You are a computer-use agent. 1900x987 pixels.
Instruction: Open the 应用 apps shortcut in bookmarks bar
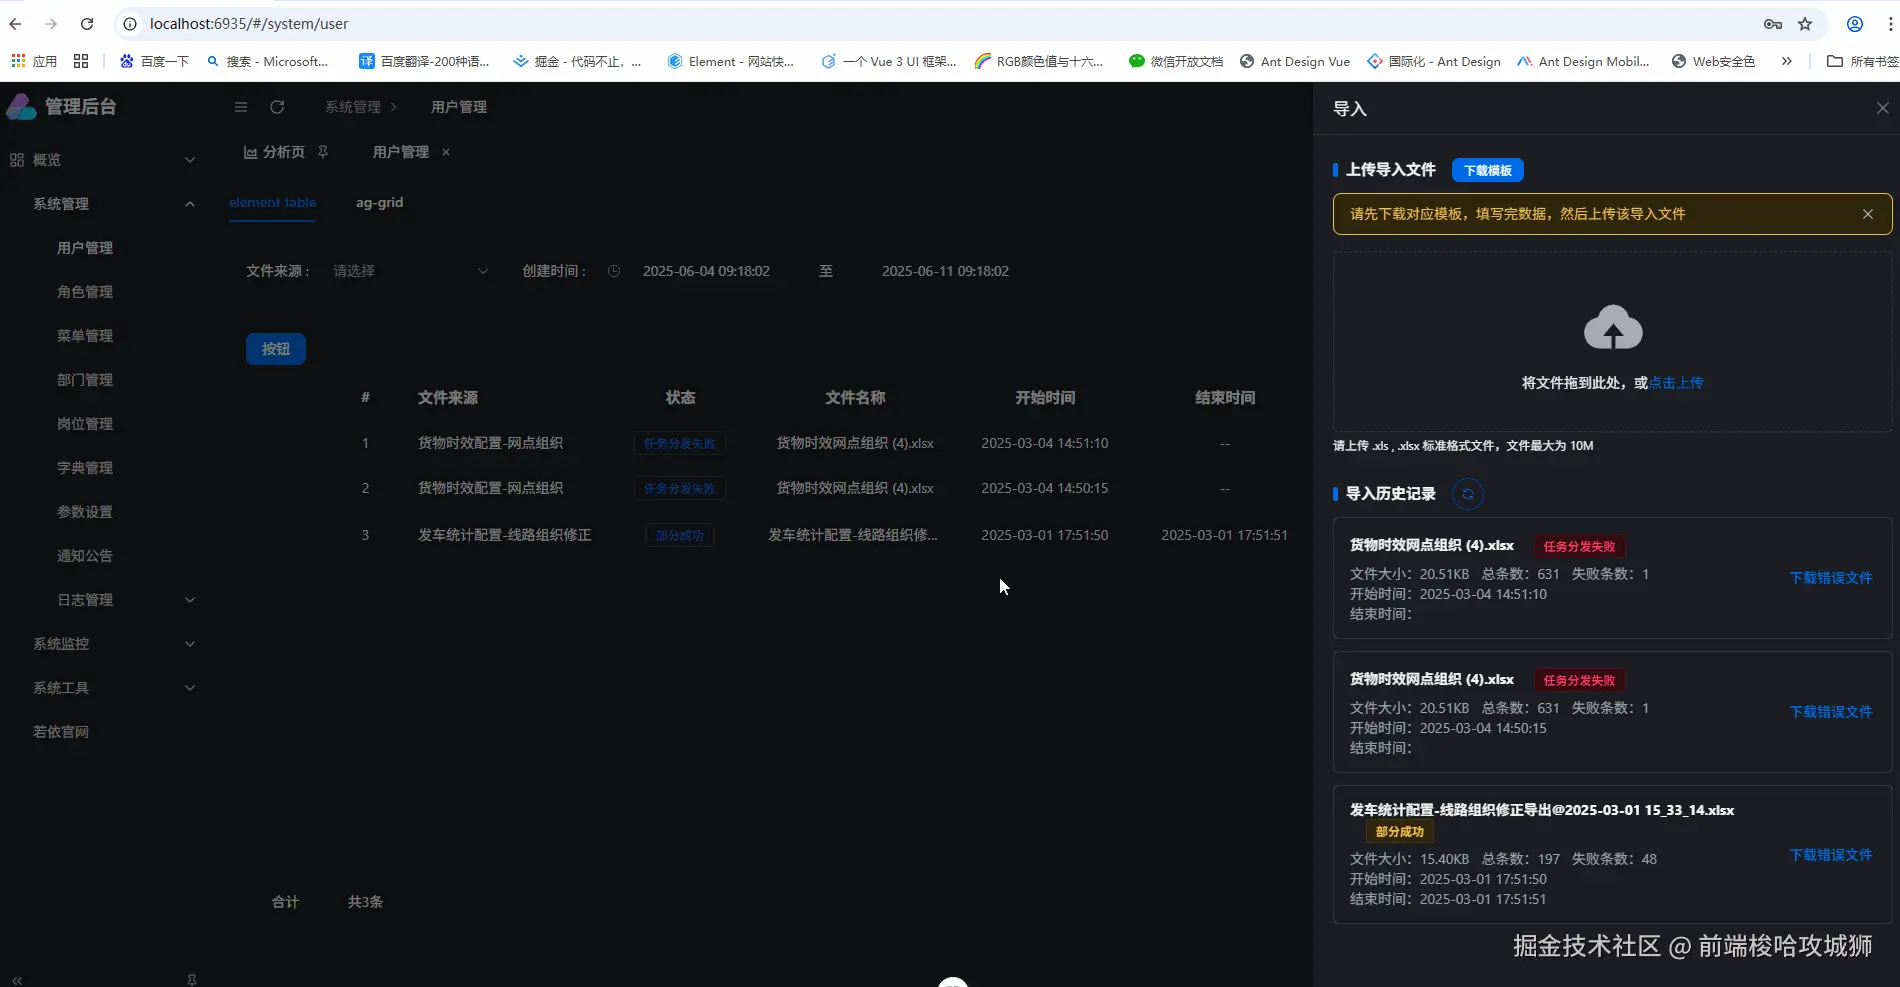pyautogui.click(x=34, y=61)
